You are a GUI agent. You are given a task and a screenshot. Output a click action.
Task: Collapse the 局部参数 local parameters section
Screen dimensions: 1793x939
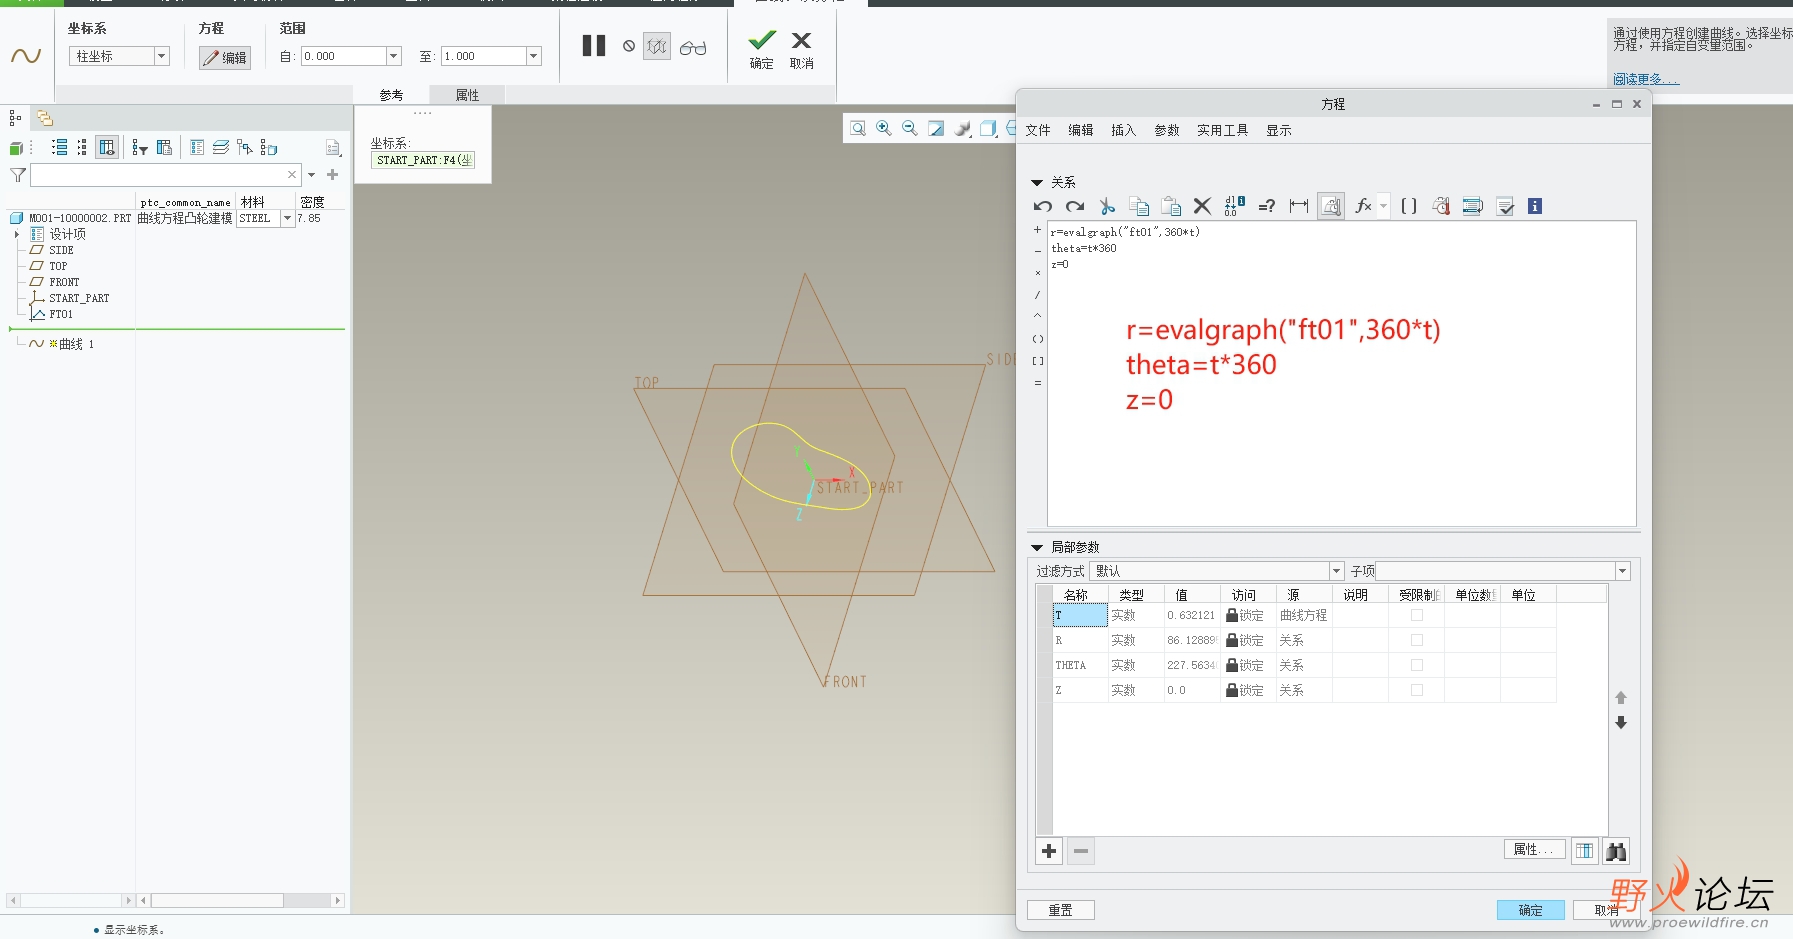[1037, 548]
